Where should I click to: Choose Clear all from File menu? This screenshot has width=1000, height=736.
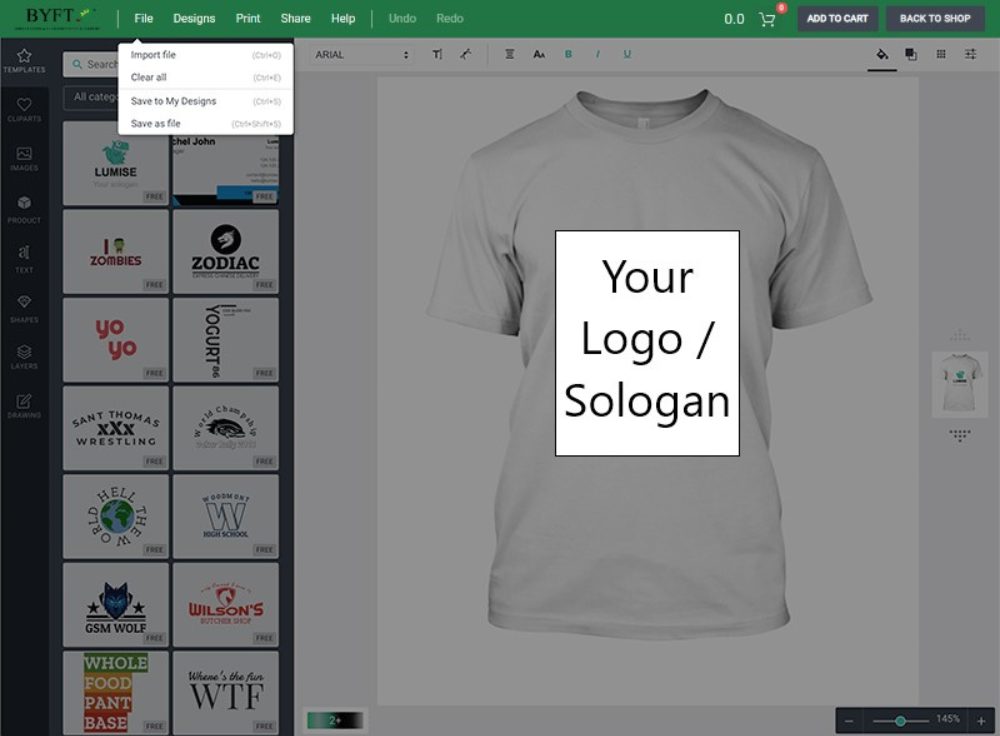[x=205, y=77]
